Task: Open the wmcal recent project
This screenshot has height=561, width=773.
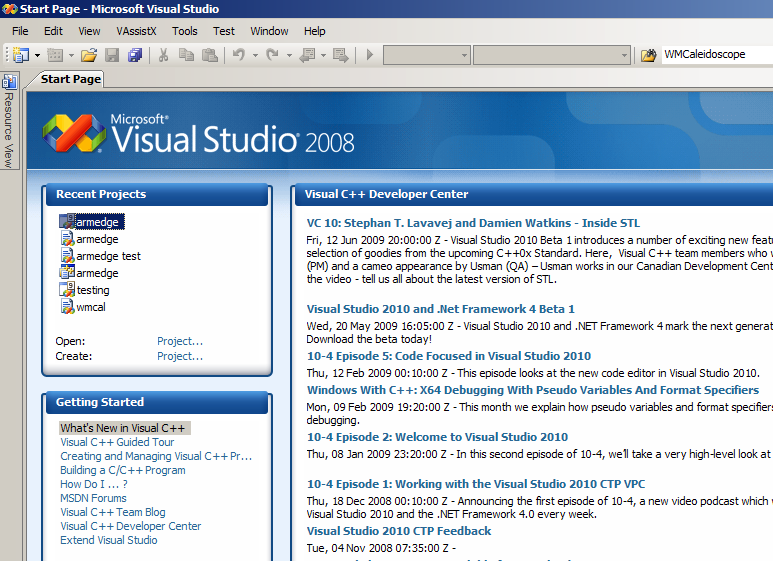Action: (x=91, y=307)
